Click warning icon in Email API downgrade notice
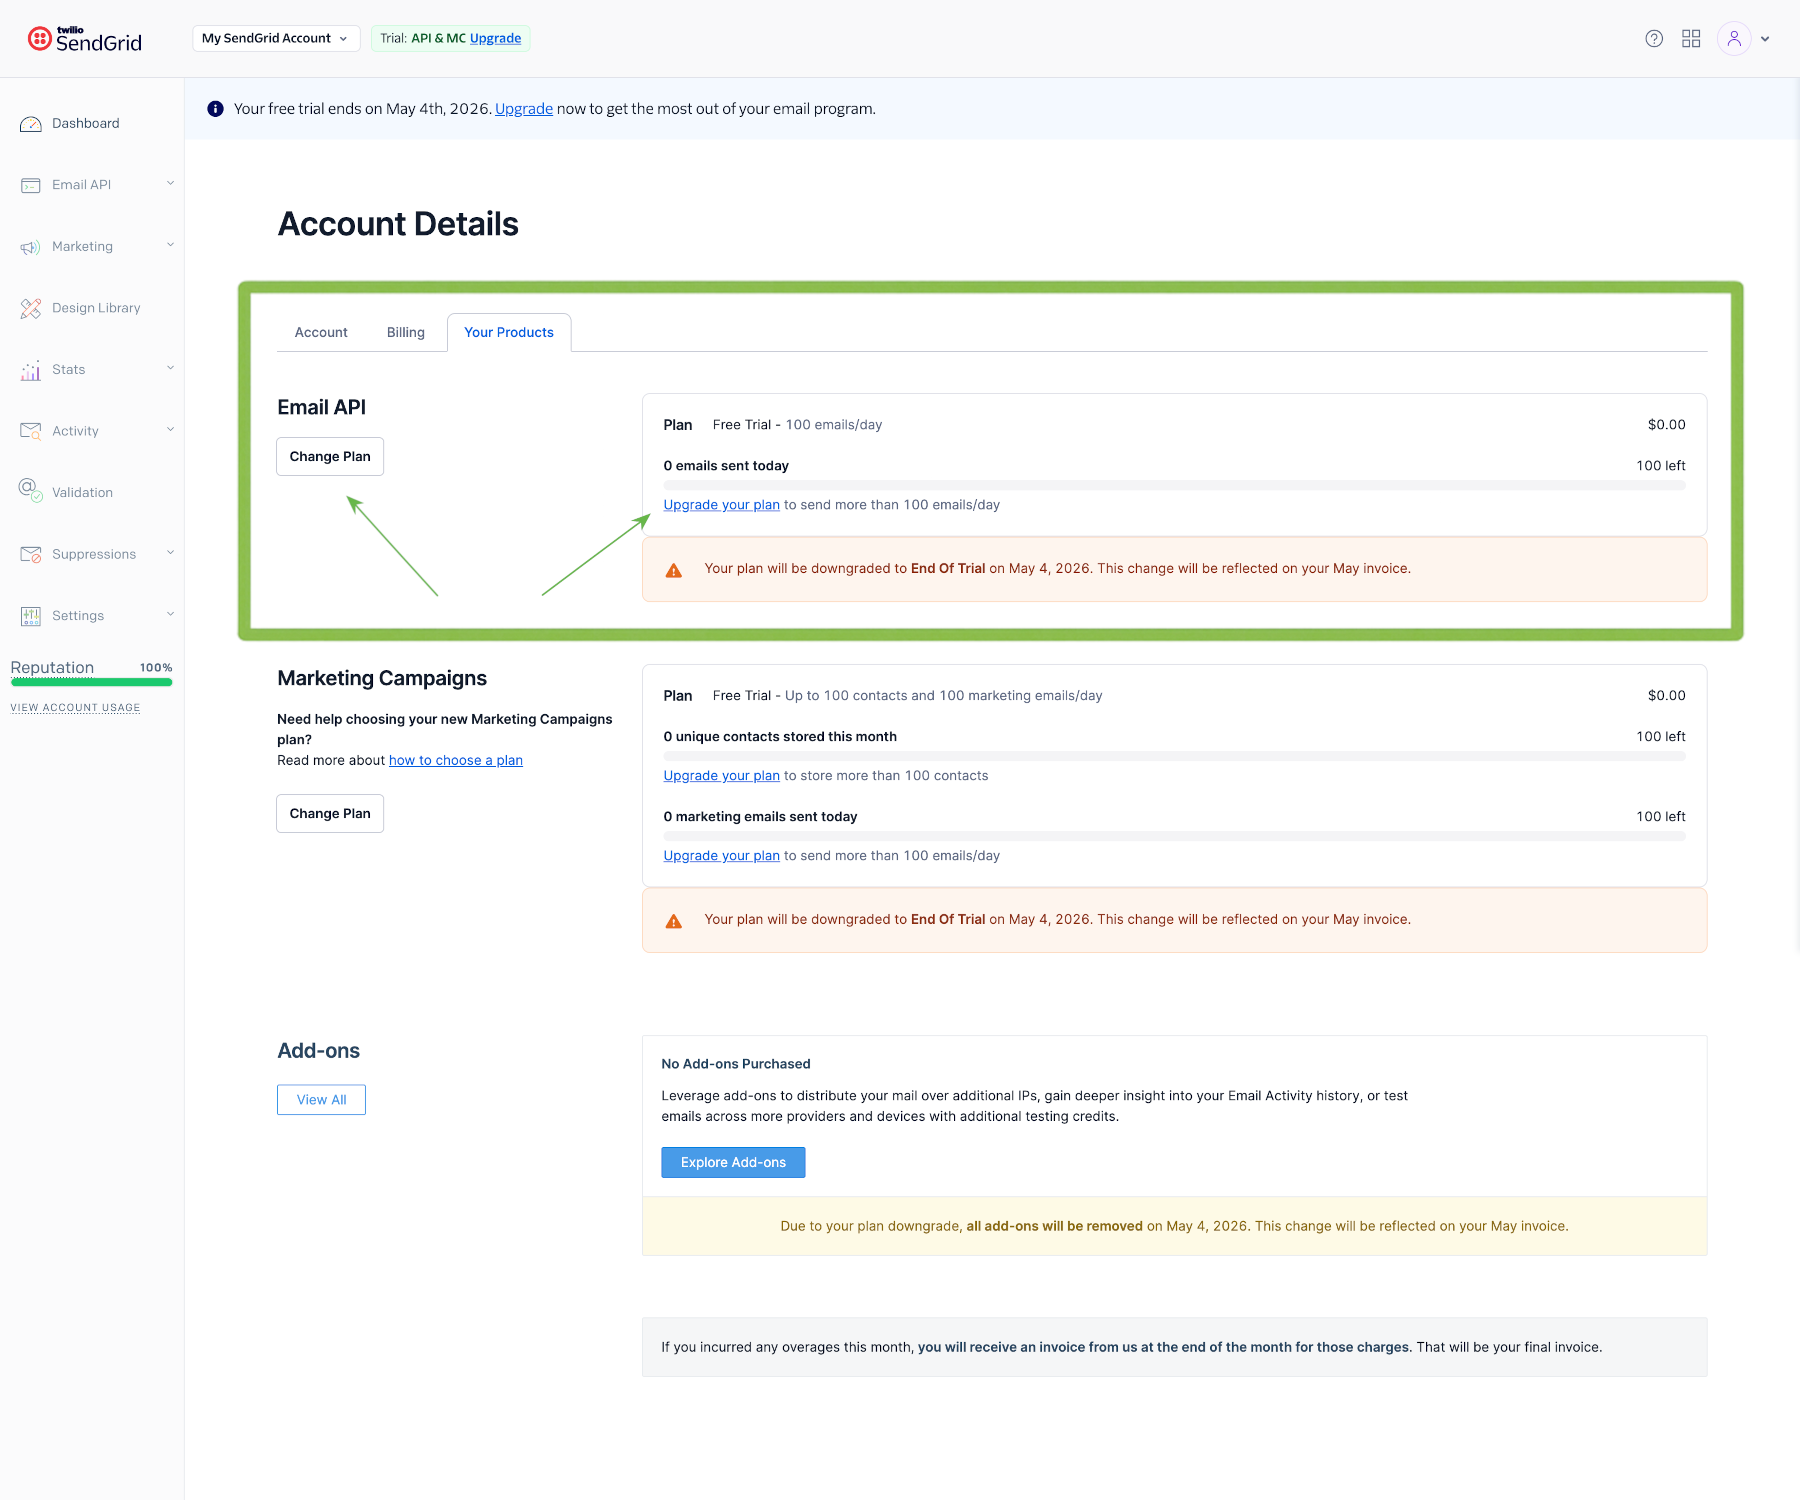 674,570
